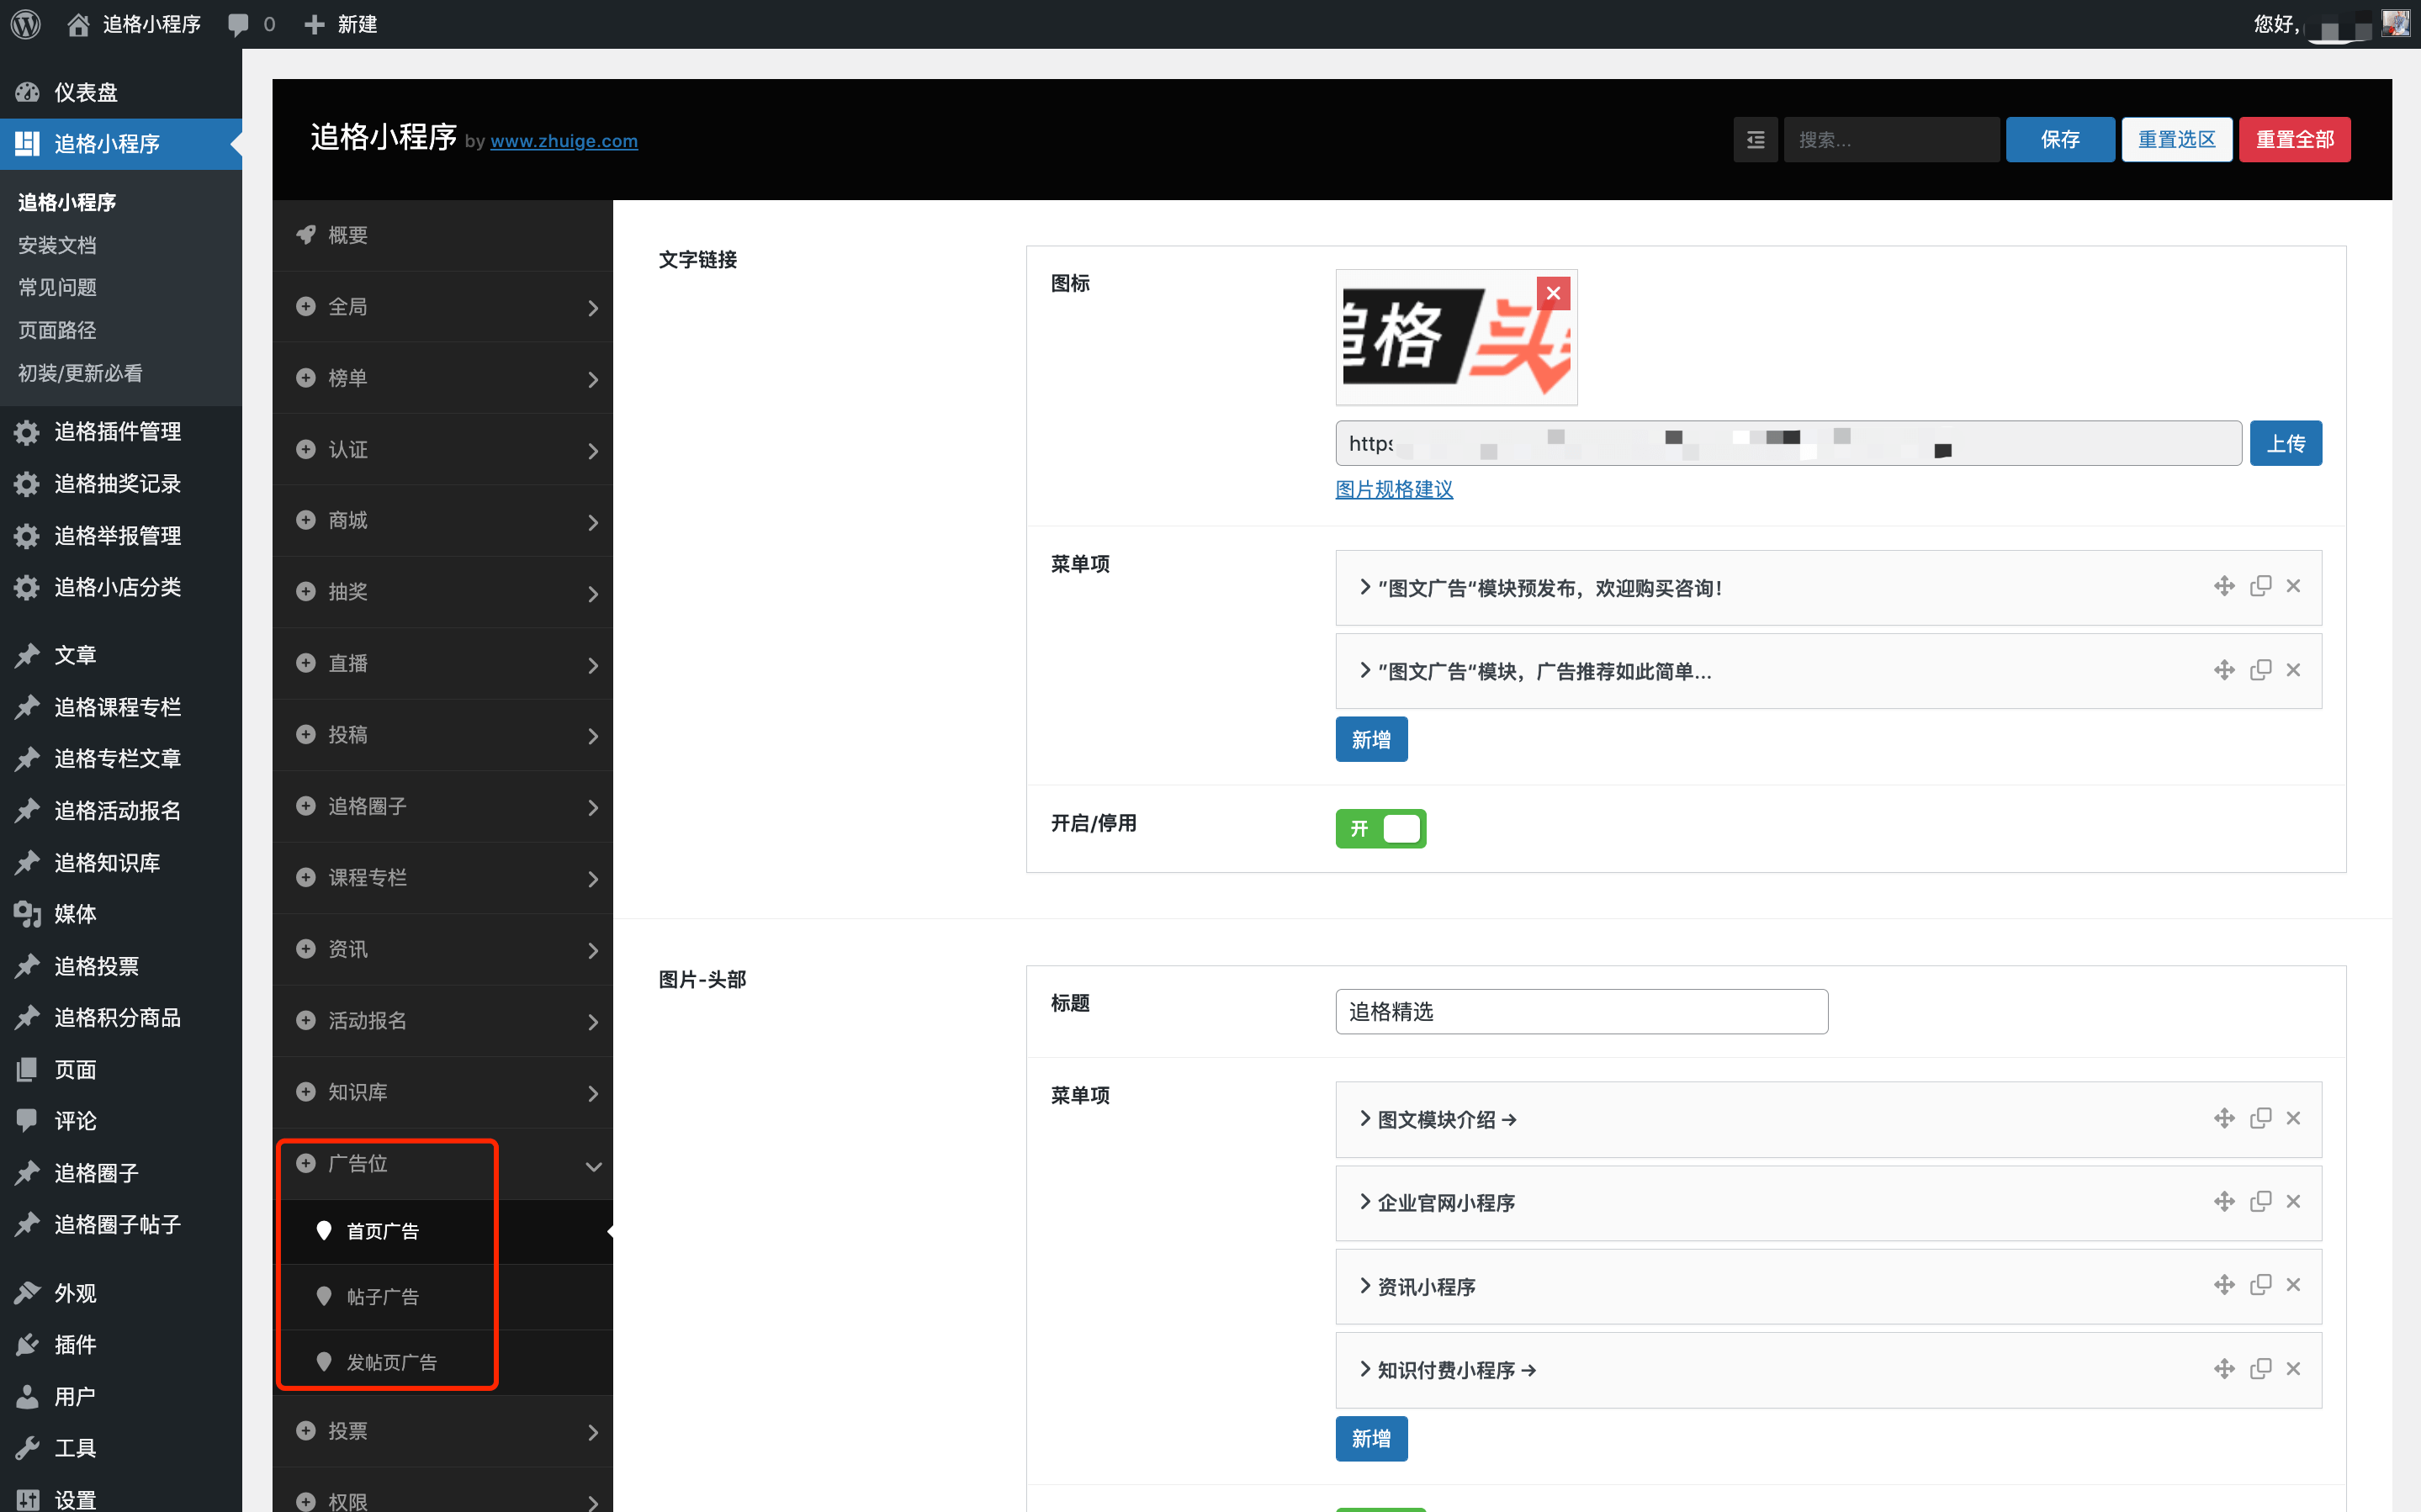
Task: Remove the uploaded icon image with red X
Action: coord(1553,293)
